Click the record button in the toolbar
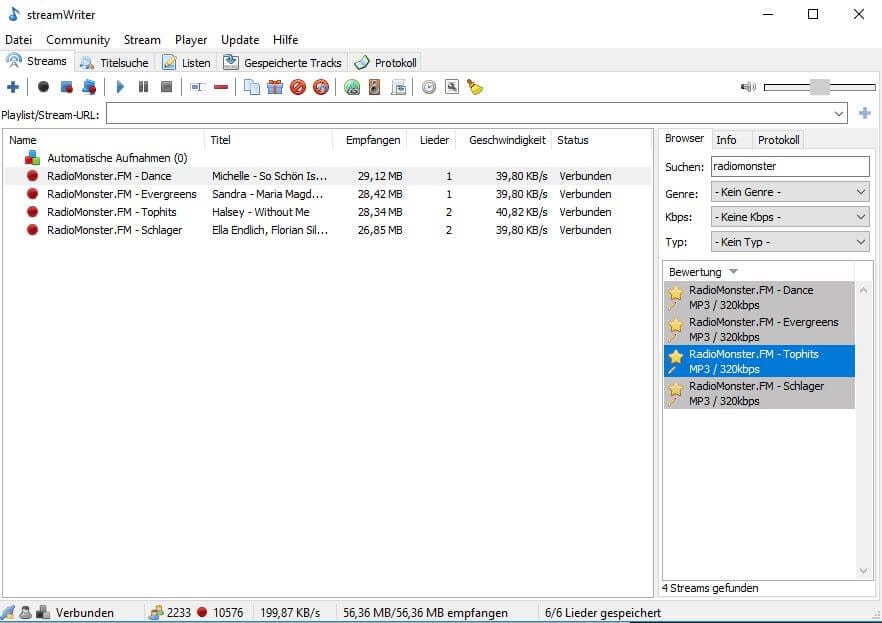Image resolution: width=882 pixels, height=623 pixels. point(43,88)
